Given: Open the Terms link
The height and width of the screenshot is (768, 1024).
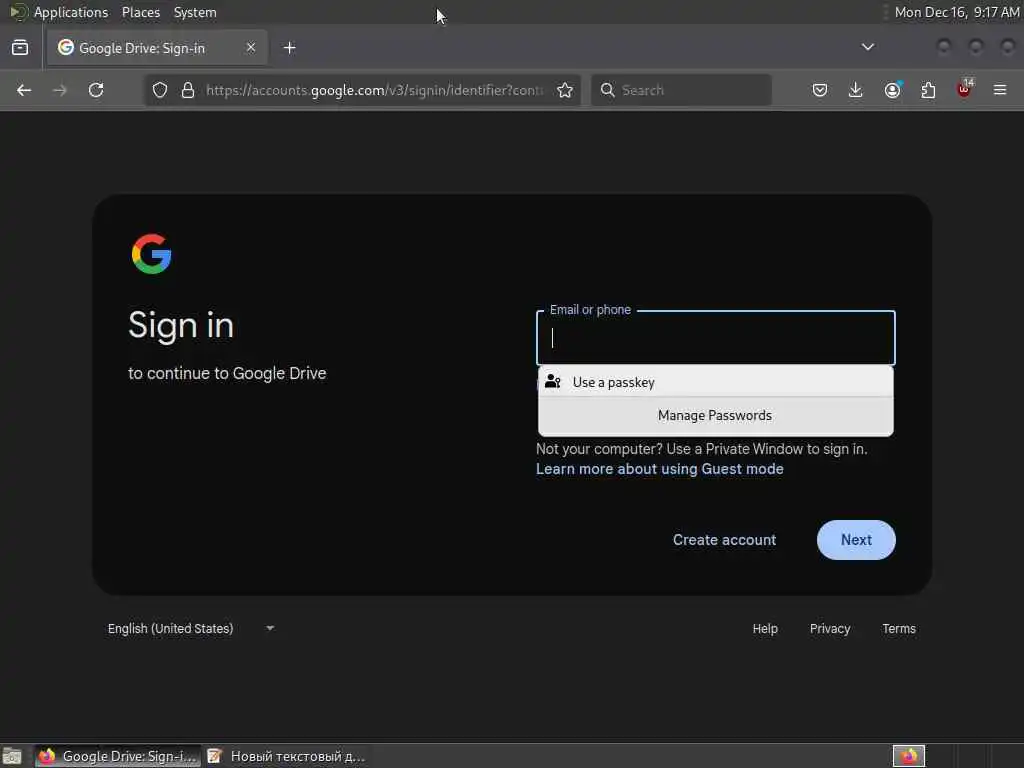Looking at the screenshot, I should click(899, 629).
